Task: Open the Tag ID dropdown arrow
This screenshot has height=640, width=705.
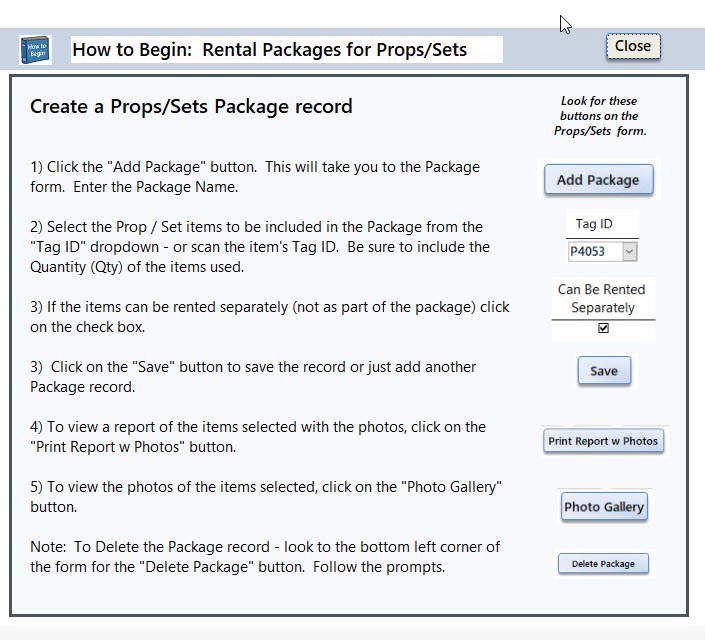Action: pos(629,251)
